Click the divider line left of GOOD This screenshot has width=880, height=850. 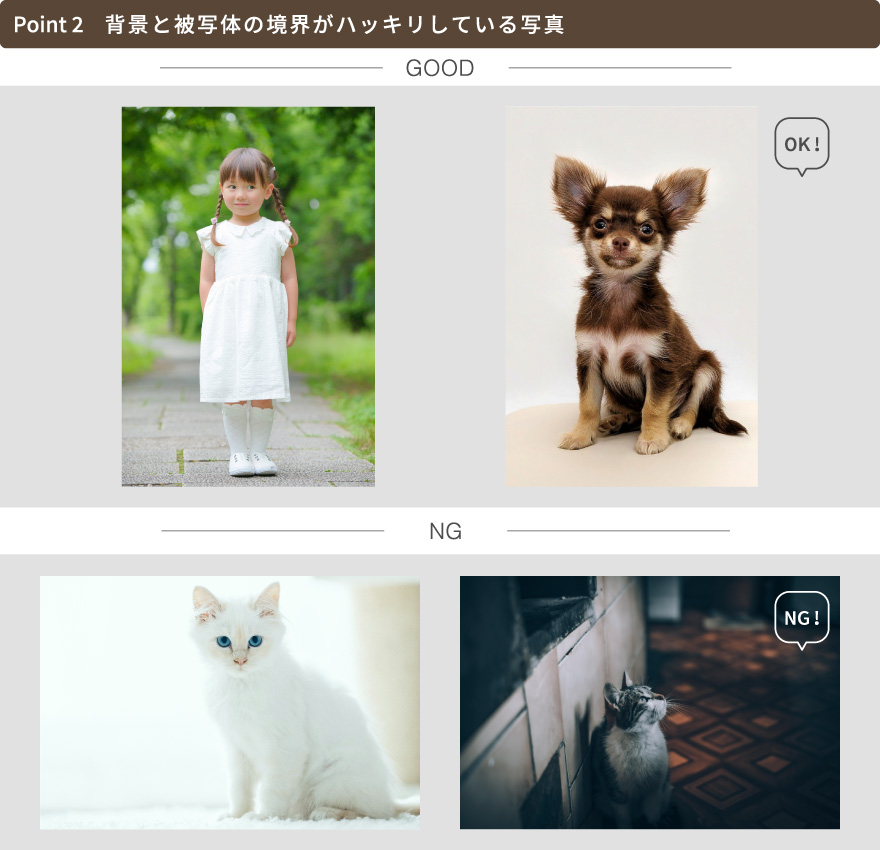coord(270,68)
